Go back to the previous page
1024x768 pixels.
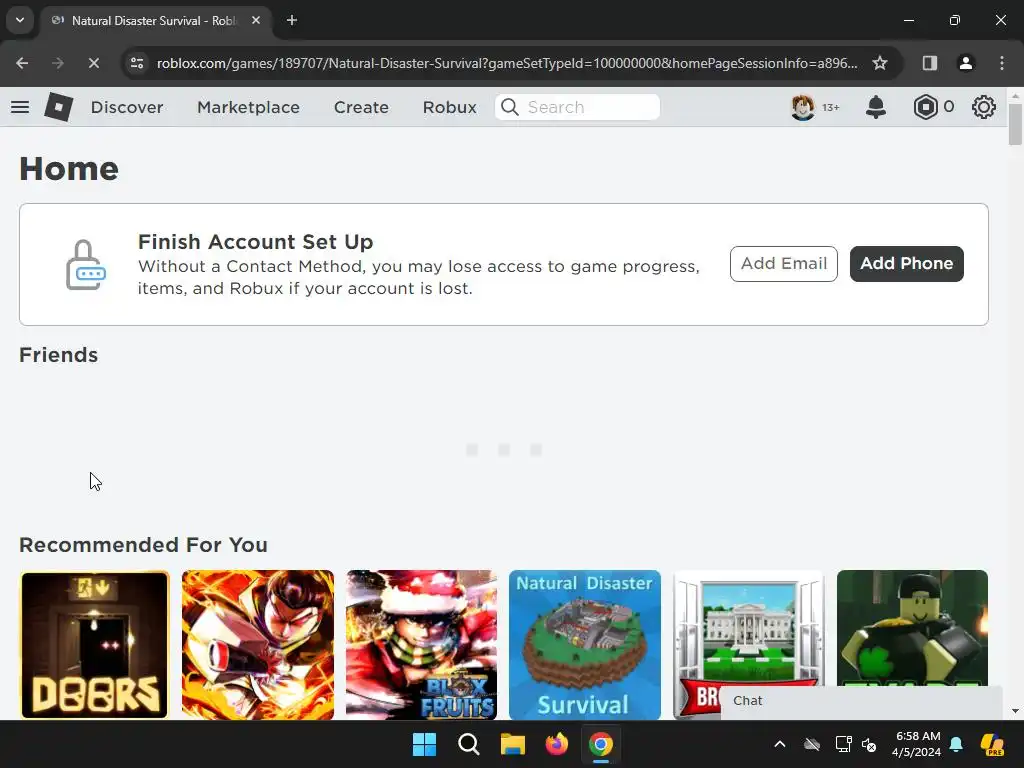click(22, 63)
